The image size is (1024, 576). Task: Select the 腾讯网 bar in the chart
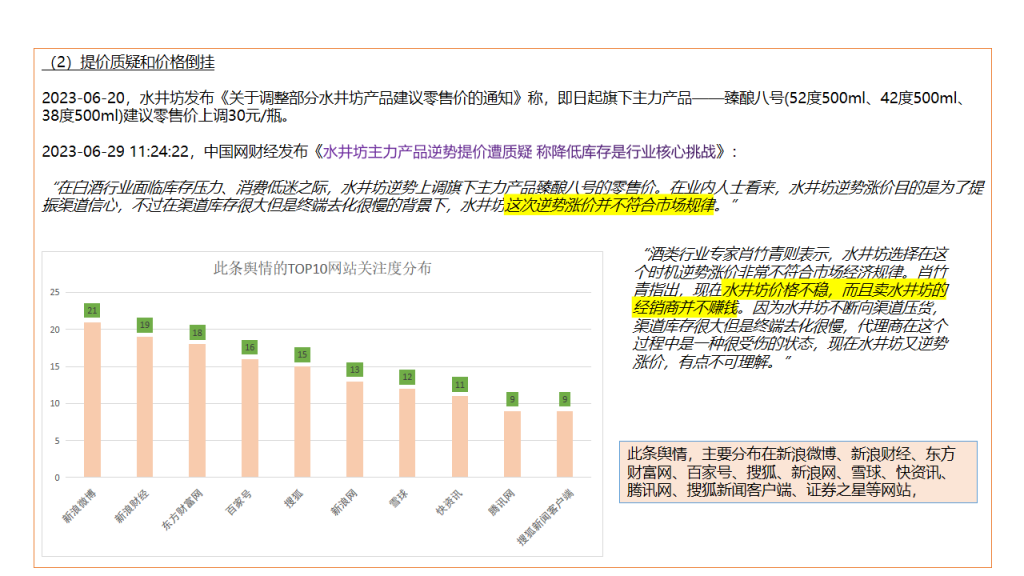click(x=511, y=444)
